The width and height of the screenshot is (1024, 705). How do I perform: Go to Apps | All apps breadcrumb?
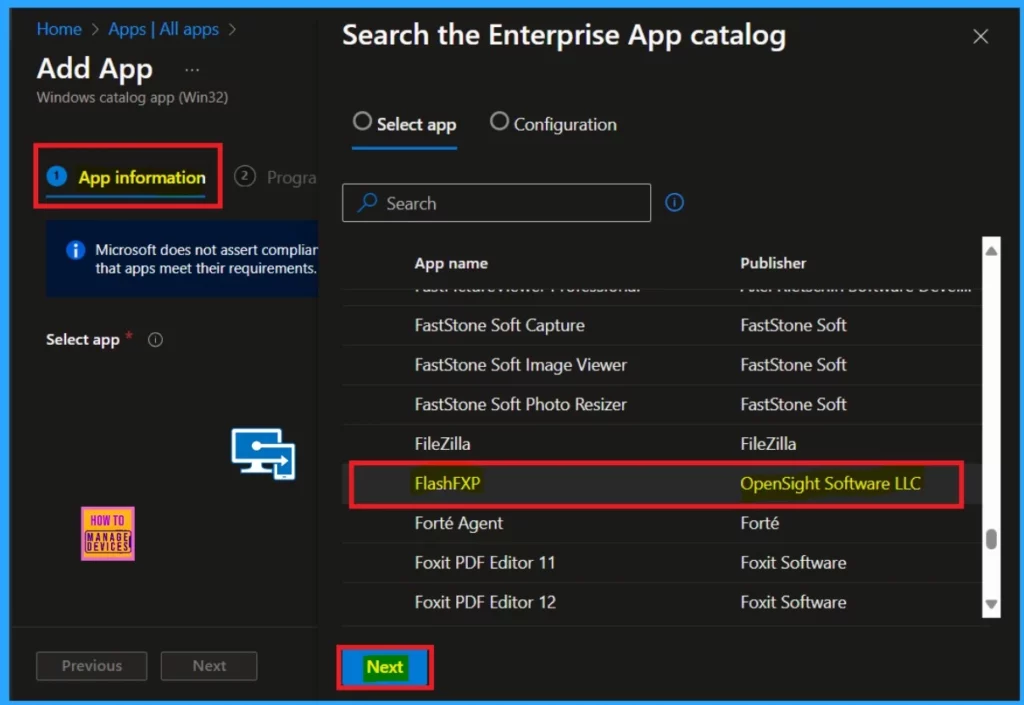point(163,29)
